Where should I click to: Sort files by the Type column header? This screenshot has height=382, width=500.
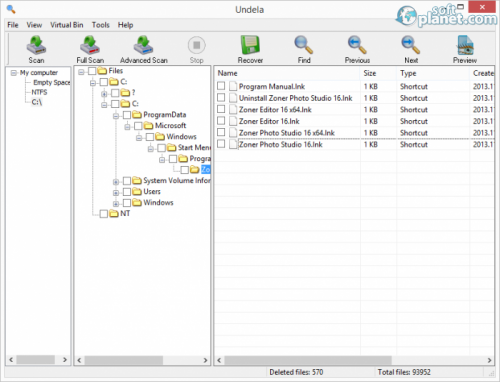(433, 73)
